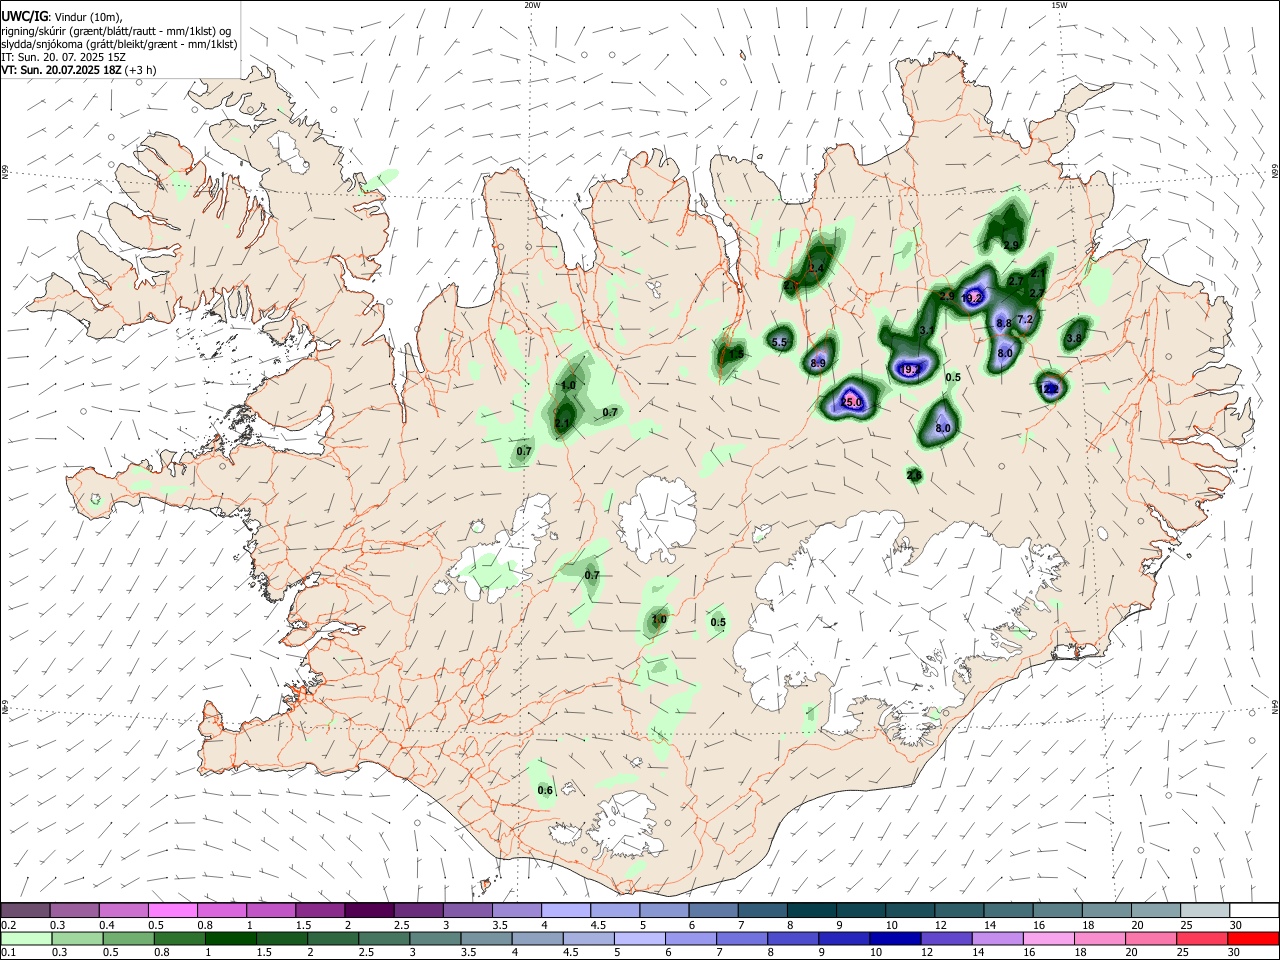Click the 3.8 value in the eastern cell
The width and height of the screenshot is (1280, 960).
1074,338
